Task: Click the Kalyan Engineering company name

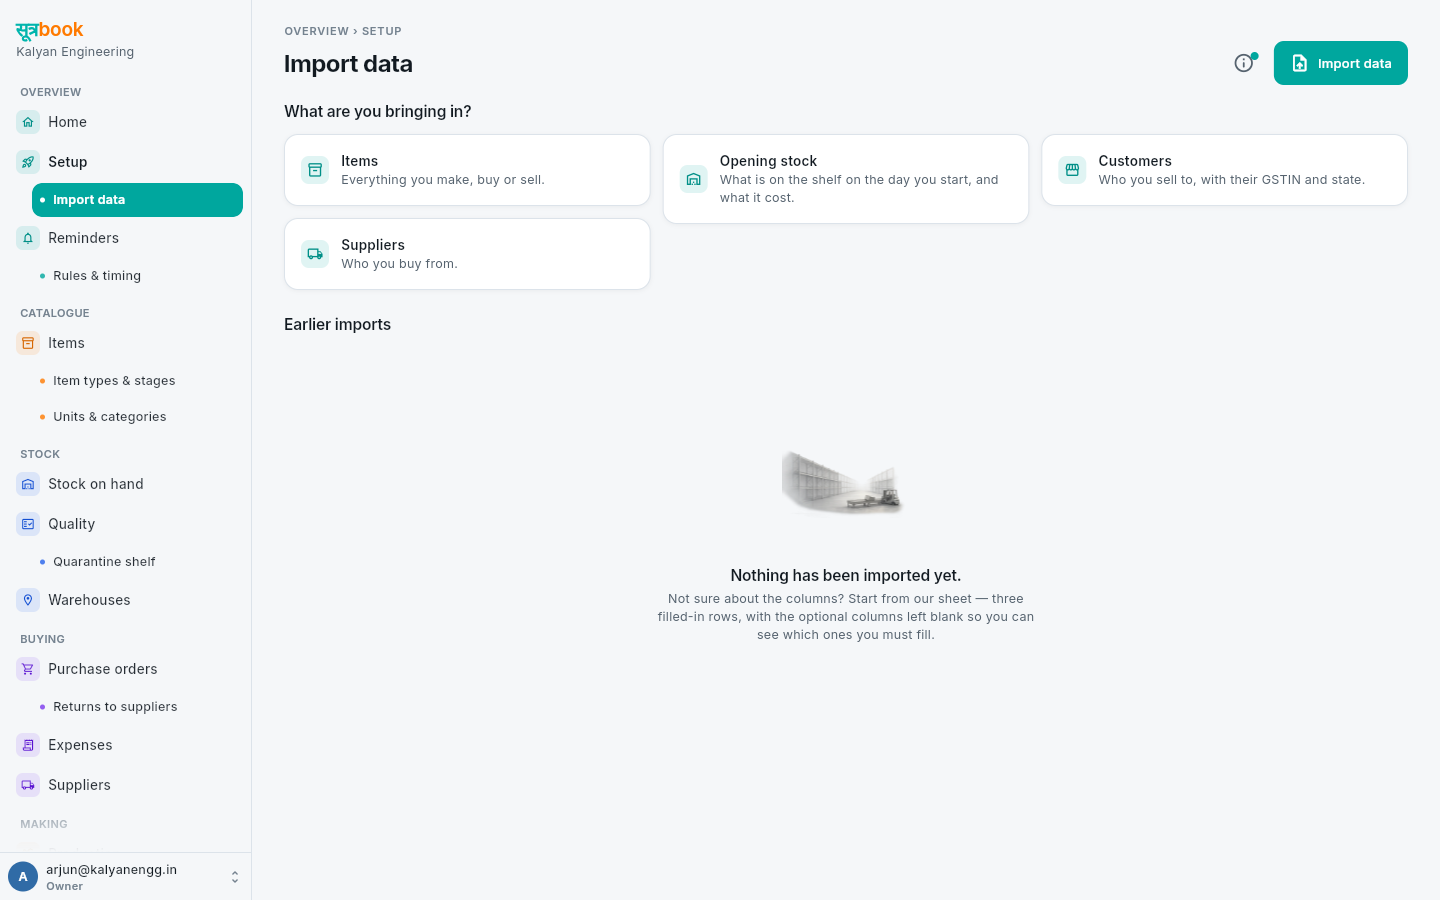Action: tap(75, 52)
